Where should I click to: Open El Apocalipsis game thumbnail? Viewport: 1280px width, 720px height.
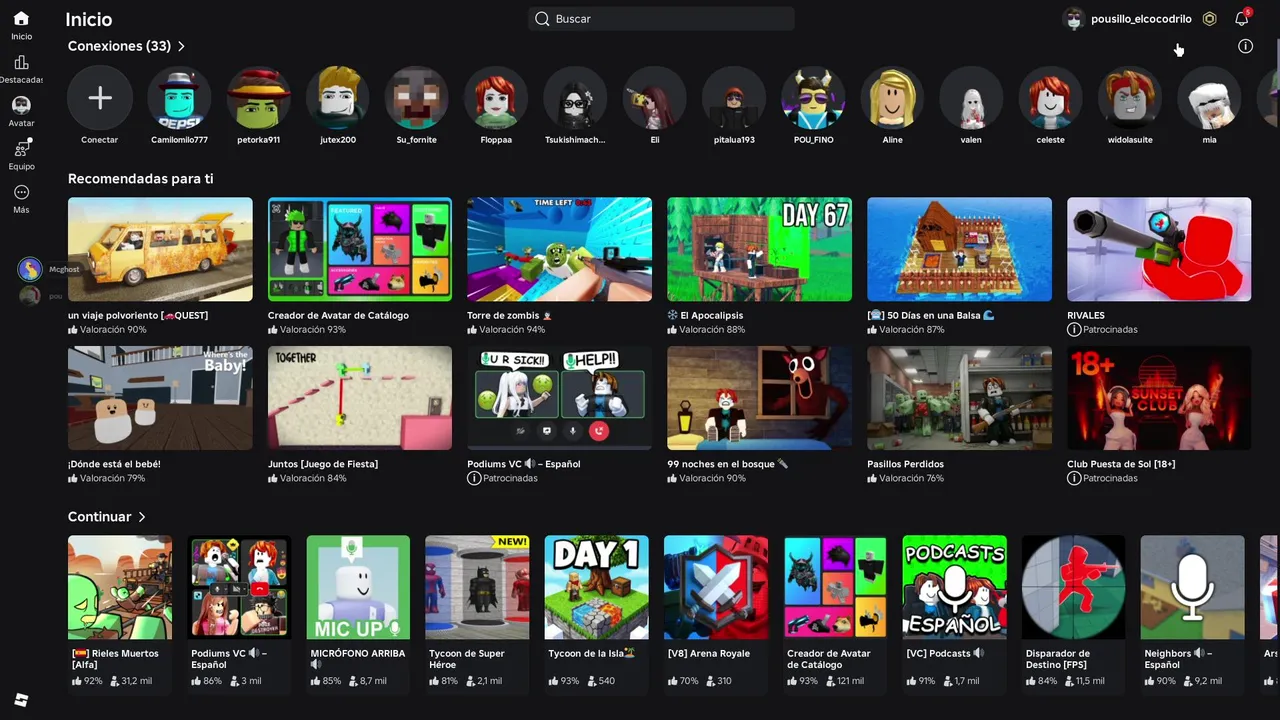[760, 249]
